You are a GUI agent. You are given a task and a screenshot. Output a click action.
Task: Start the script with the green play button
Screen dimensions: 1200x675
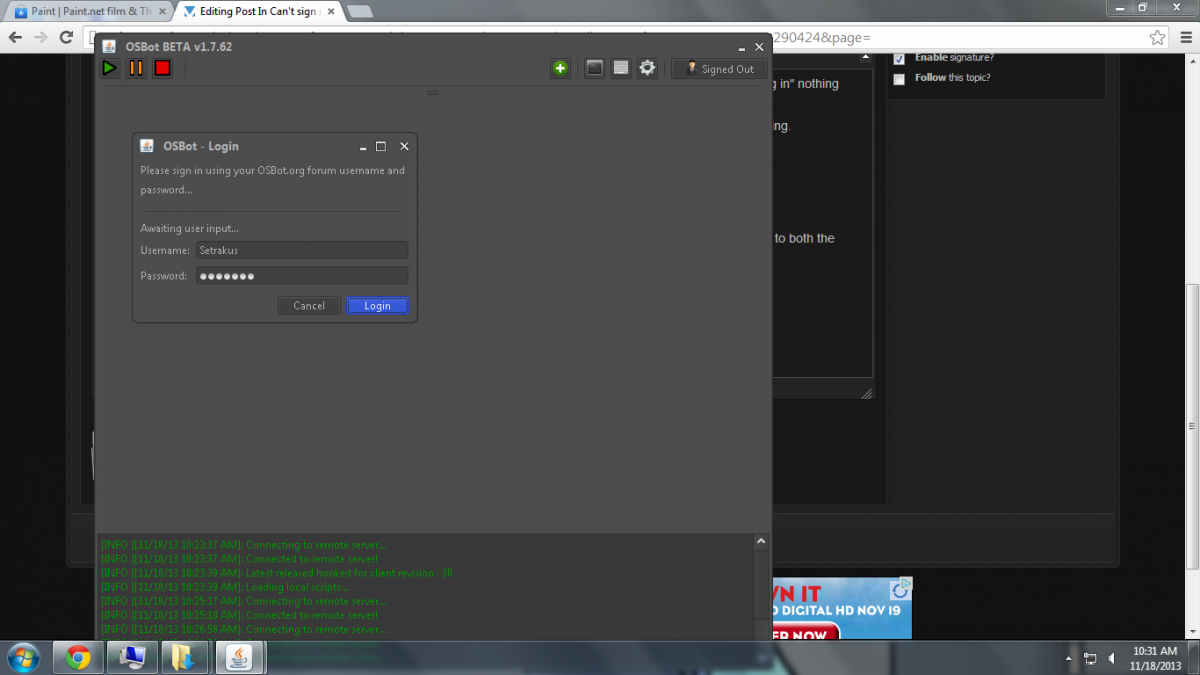pyautogui.click(x=110, y=68)
